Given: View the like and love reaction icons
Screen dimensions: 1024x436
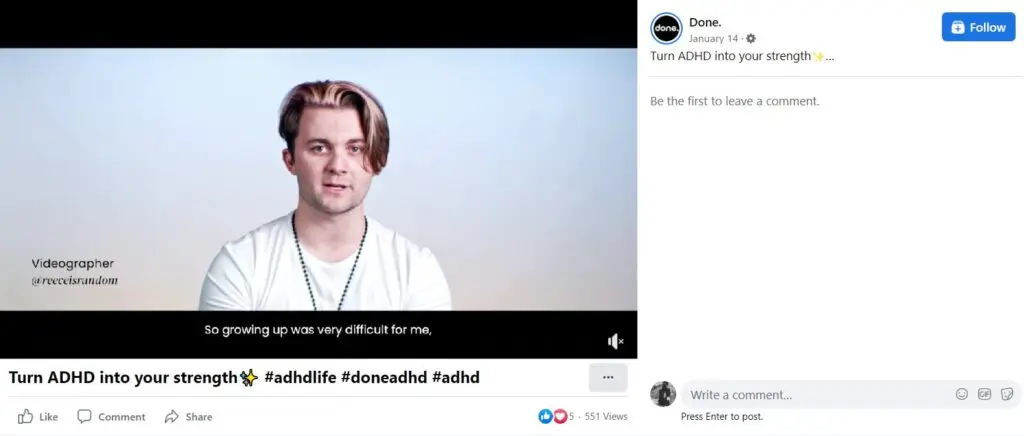Looking at the screenshot, I should [x=552, y=416].
